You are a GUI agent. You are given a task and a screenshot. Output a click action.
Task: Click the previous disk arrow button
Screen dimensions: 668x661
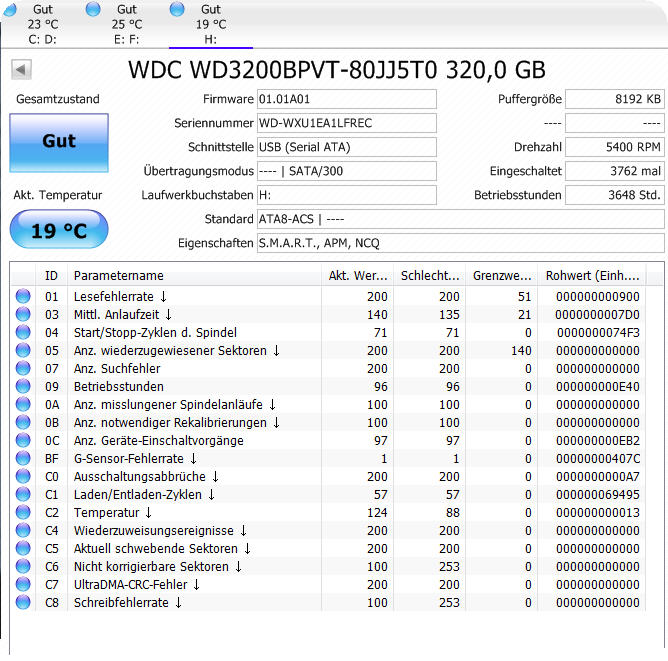coord(21,69)
